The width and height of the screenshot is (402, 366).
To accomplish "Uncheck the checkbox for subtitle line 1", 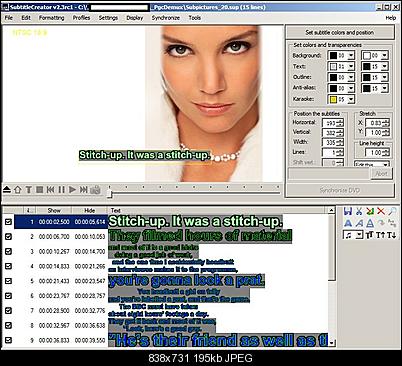I will (9, 222).
